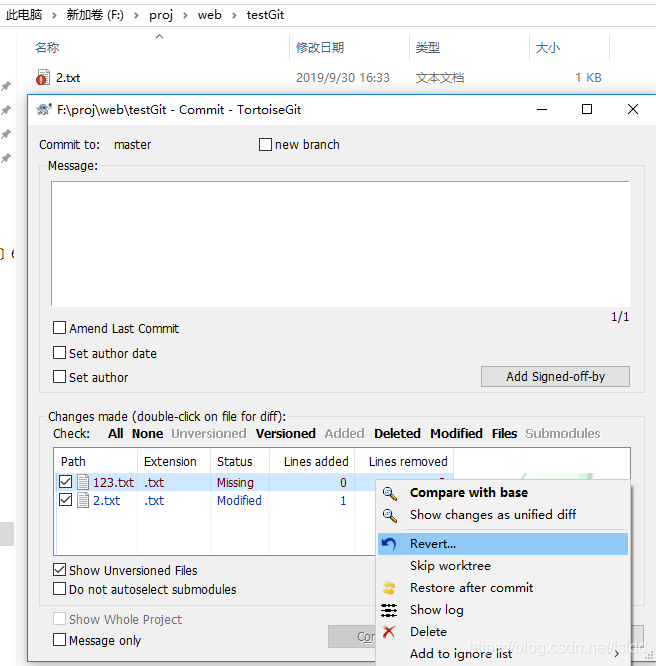The image size is (656, 666).
Task: Select Skip worktree menu entry
Action: click(x=503, y=566)
